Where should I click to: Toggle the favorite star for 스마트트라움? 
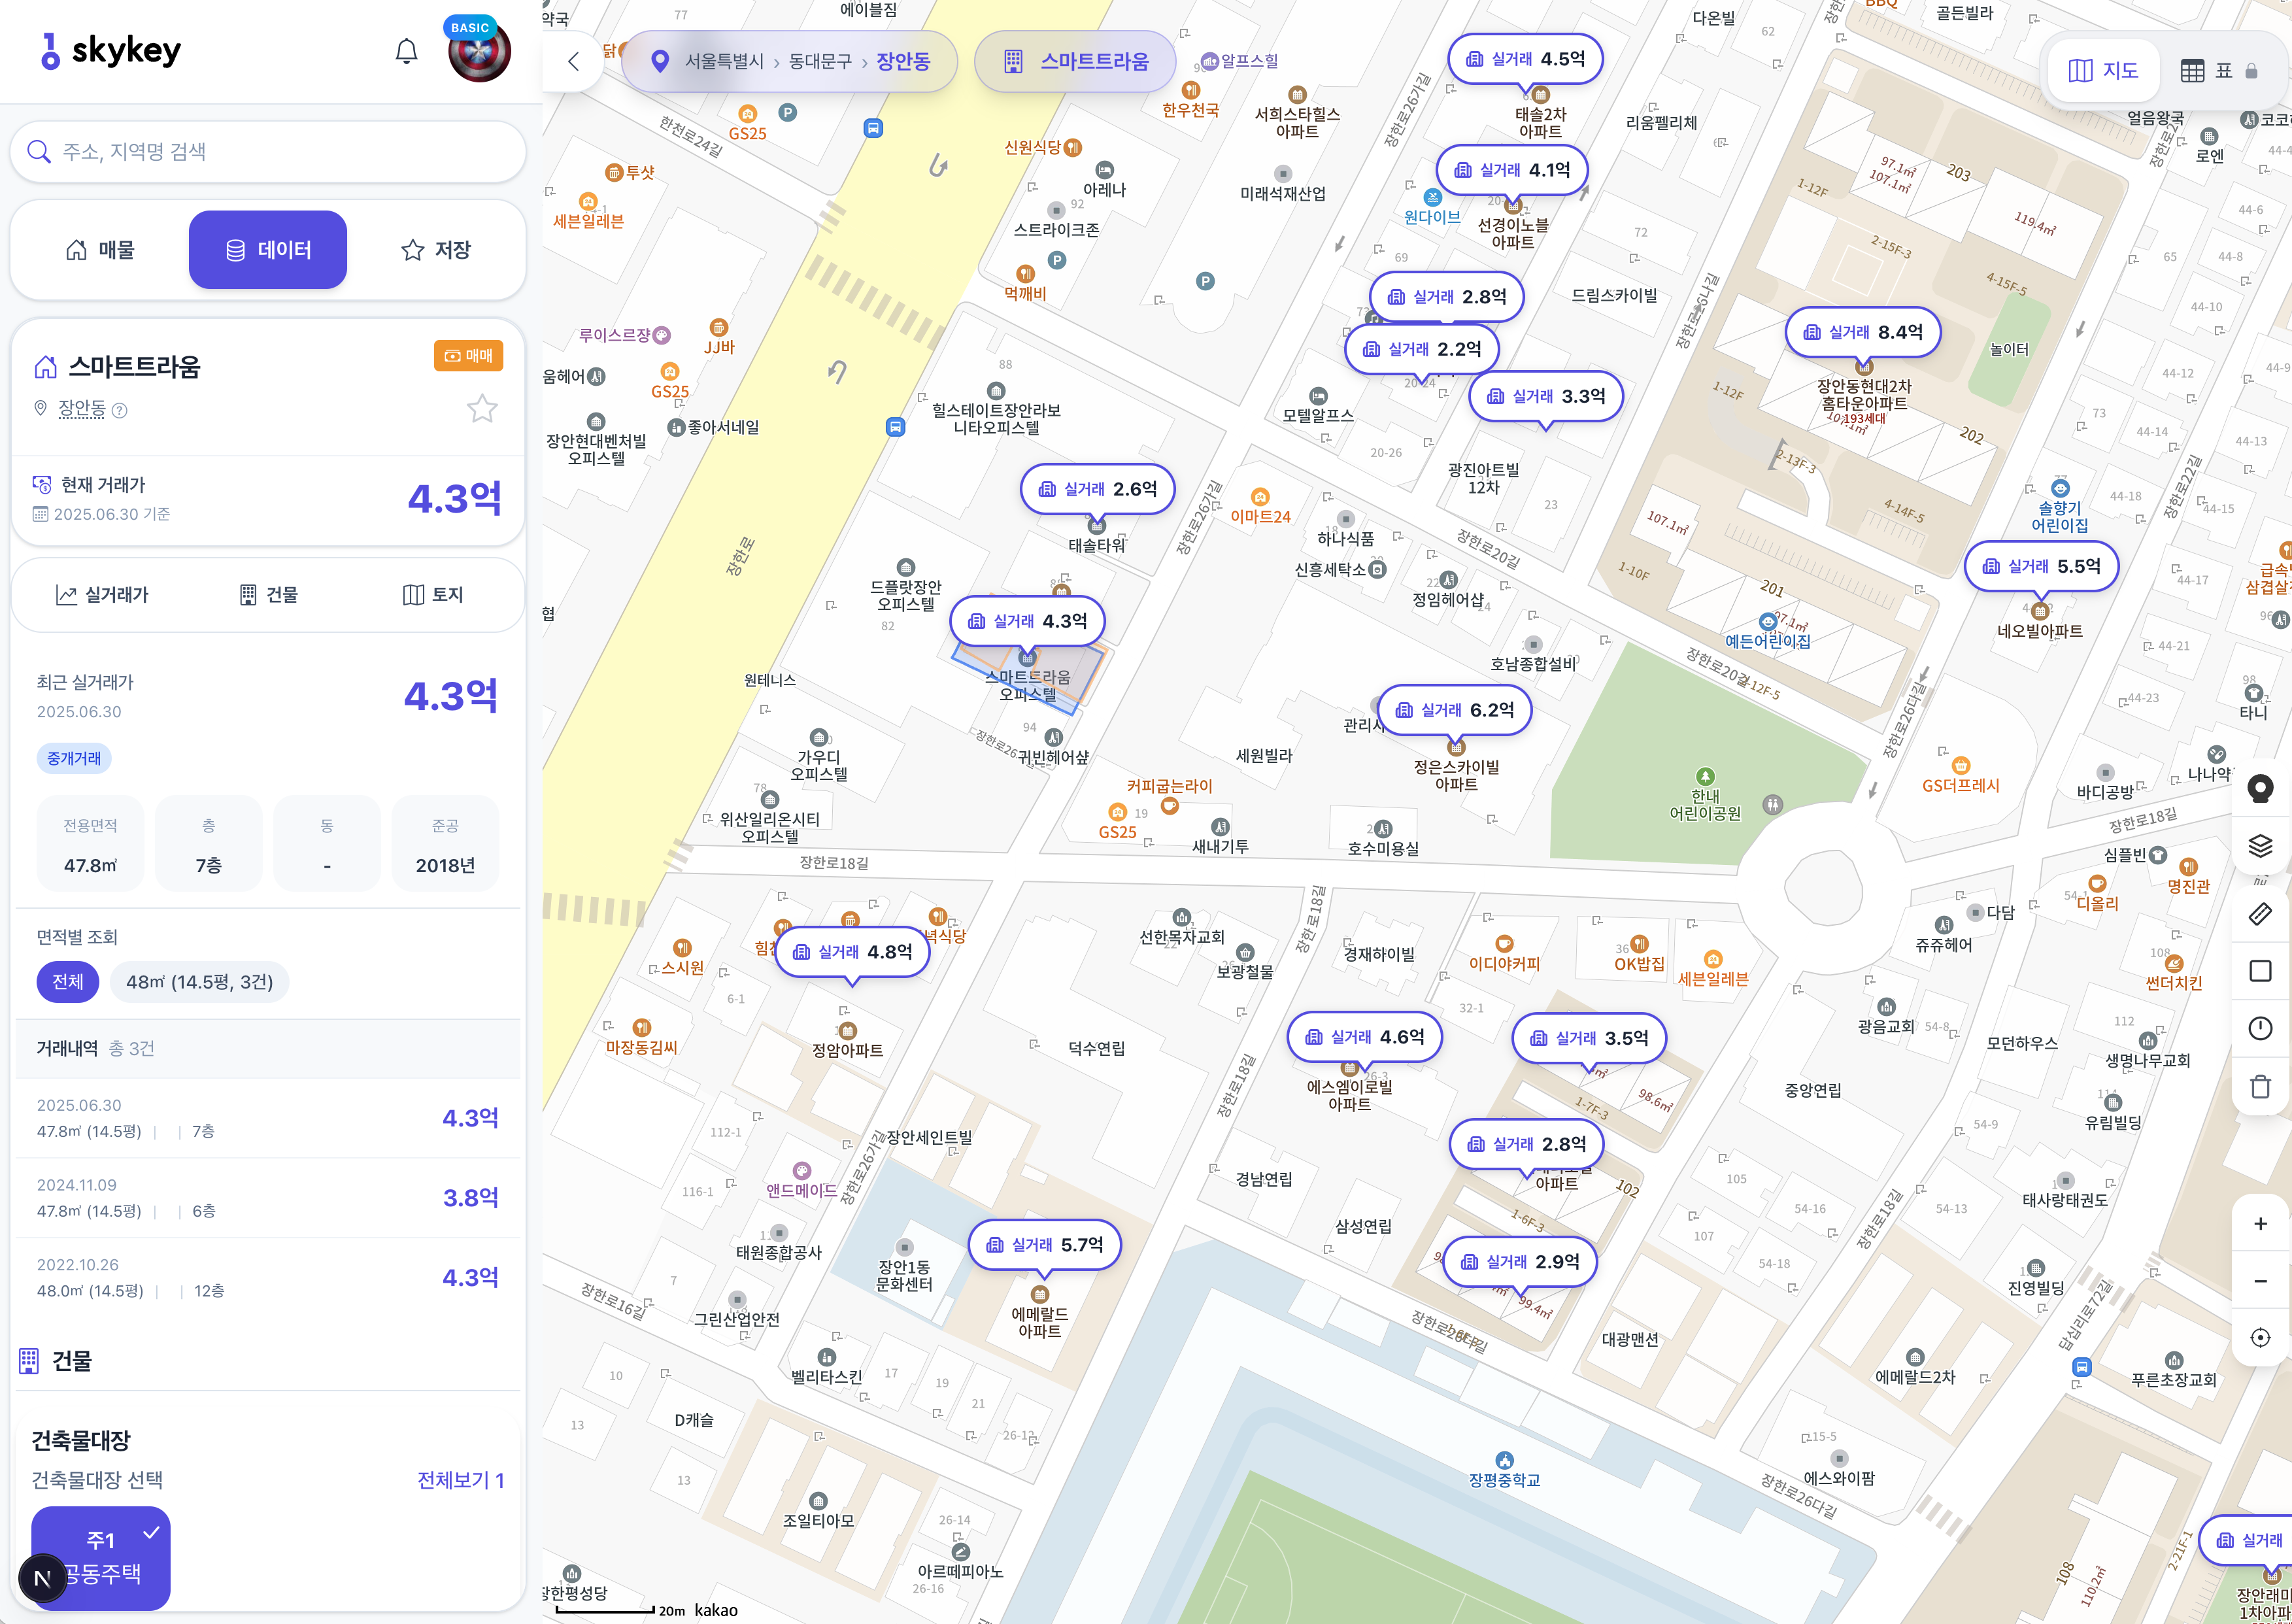click(482, 408)
